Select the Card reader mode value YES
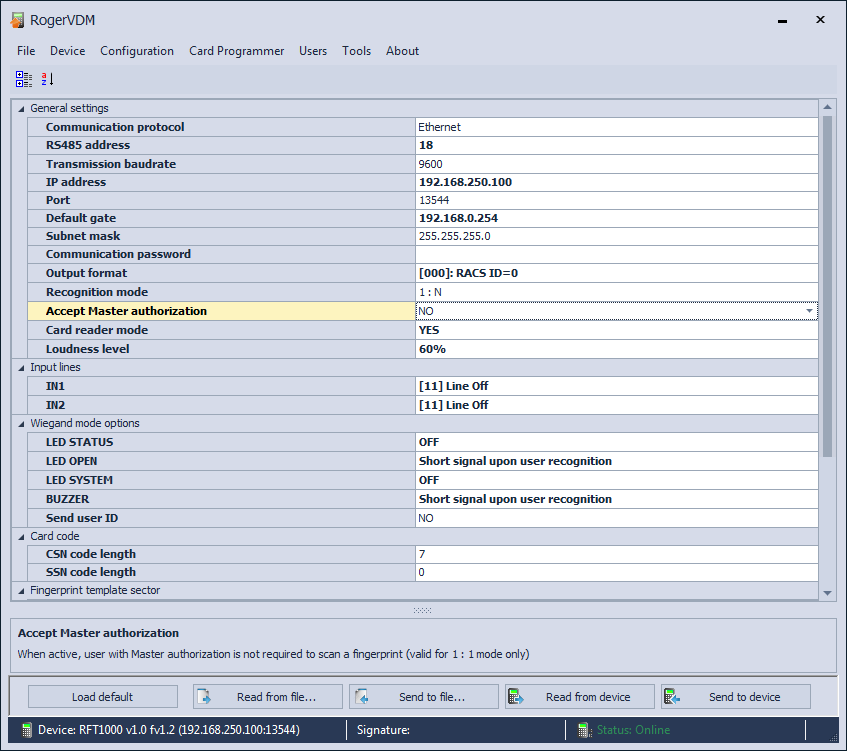Image resolution: width=847 pixels, height=751 pixels. [617, 330]
